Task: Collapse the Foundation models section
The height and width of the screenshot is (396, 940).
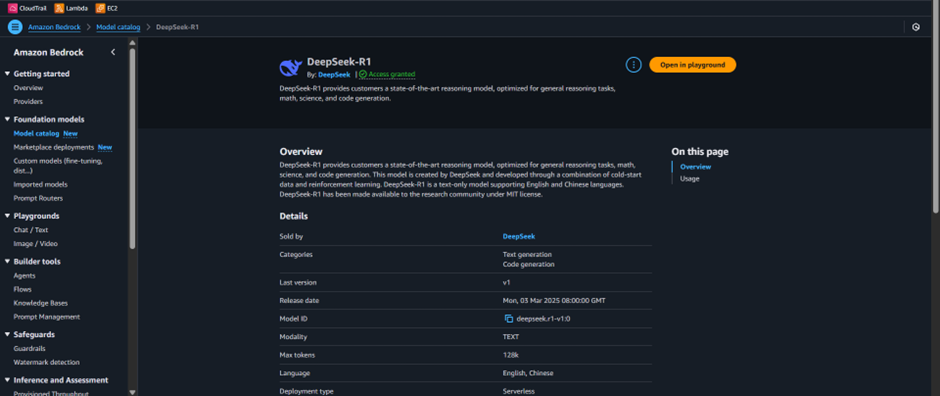Action: [7, 119]
